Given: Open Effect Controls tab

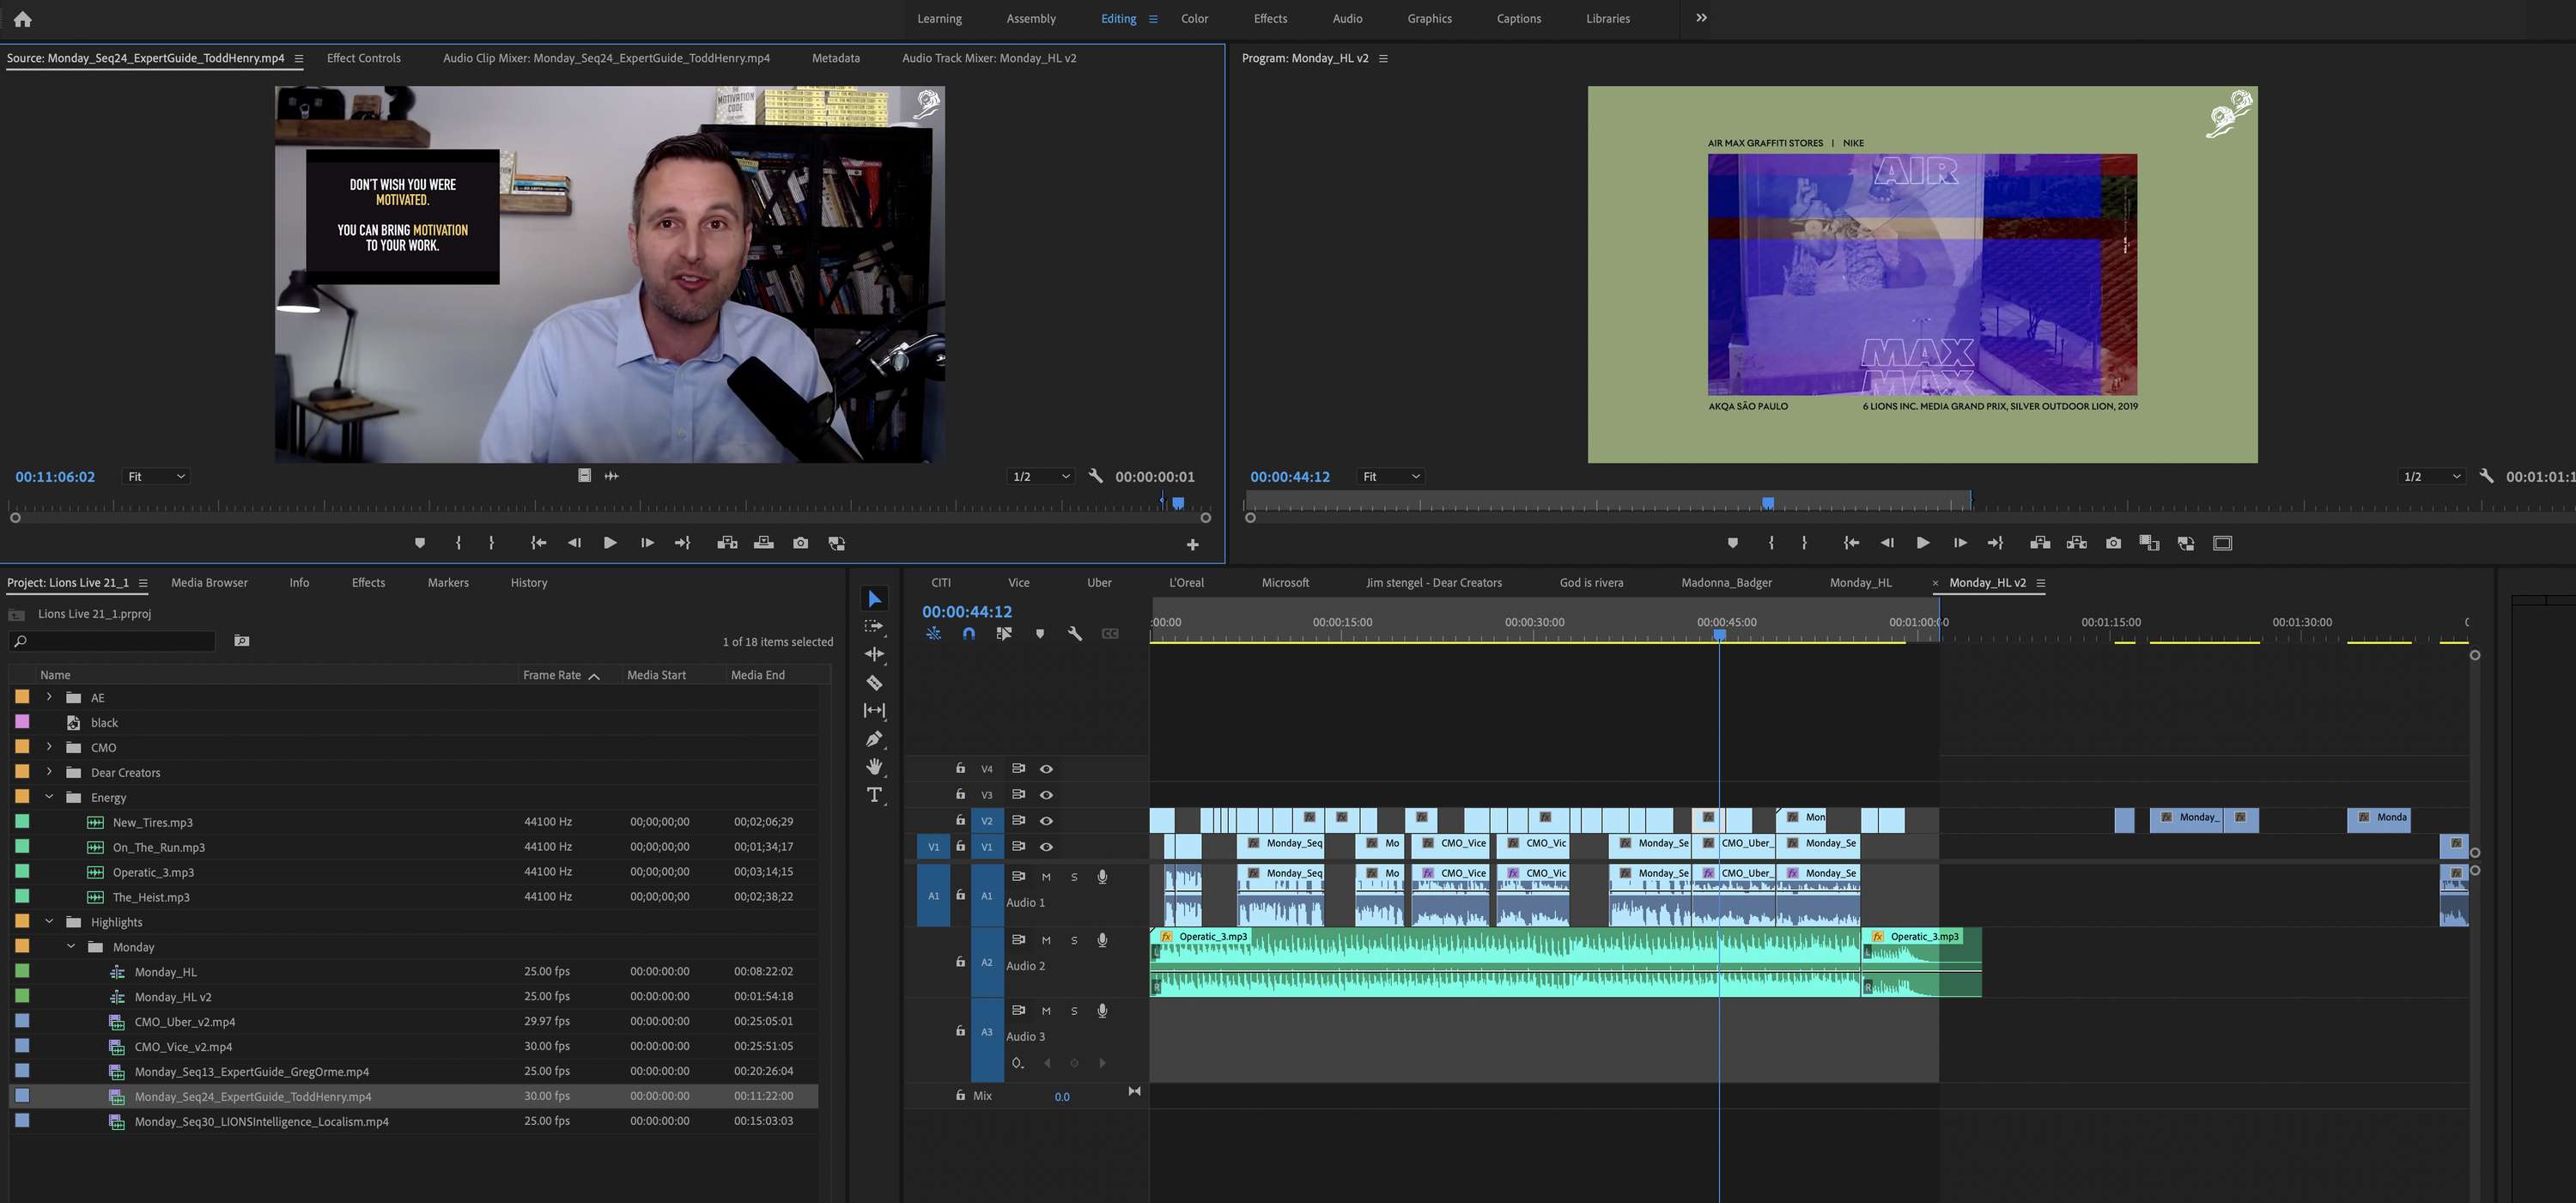Looking at the screenshot, I should 364,58.
